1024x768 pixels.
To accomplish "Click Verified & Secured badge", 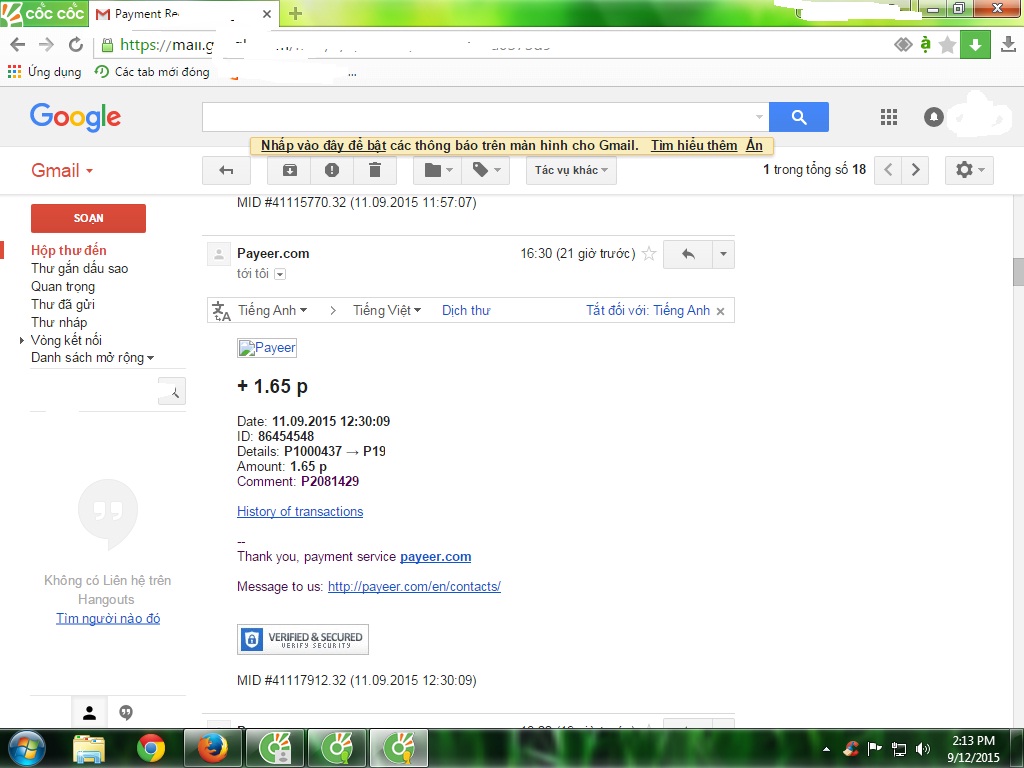I will pyautogui.click(x=303, y=639).
